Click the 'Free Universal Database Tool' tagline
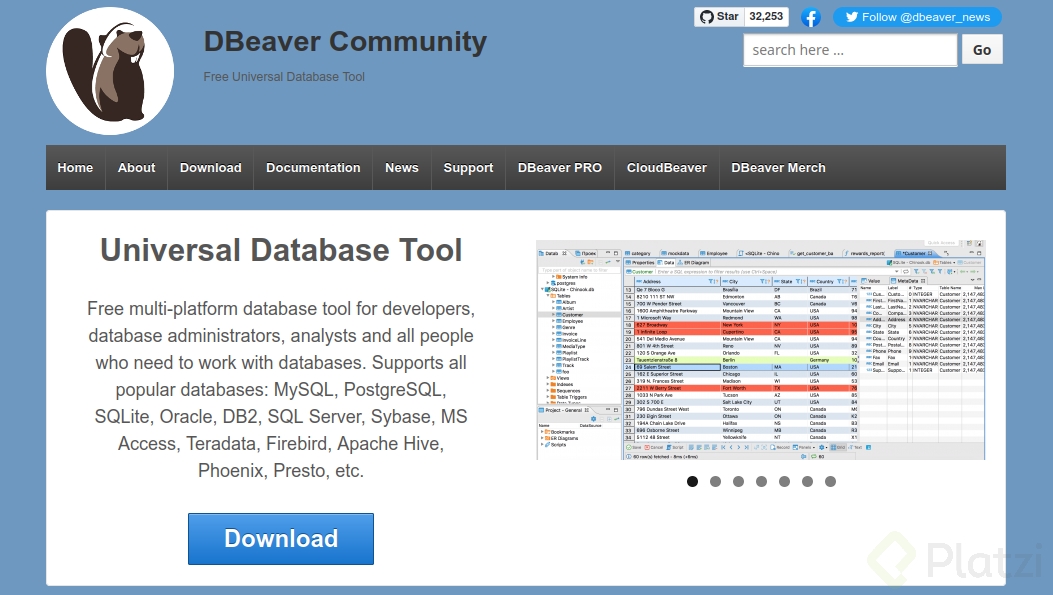The width and height of the screenshot is (1053, 595). click(284, 77)
